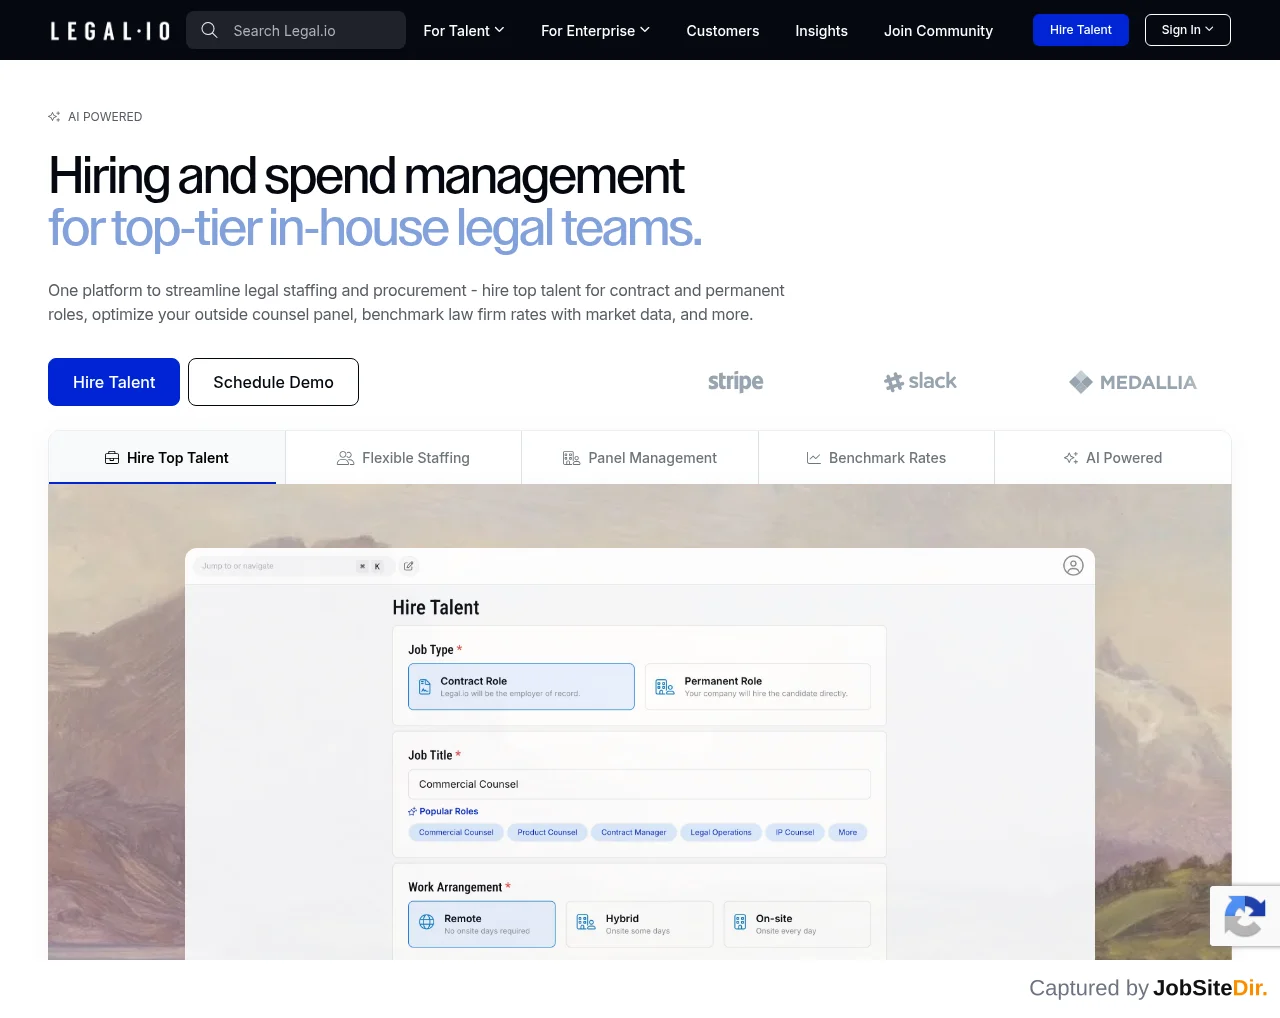Select the Remote work arrangement
The image size is (1280, 1018).
coord(482,924)
